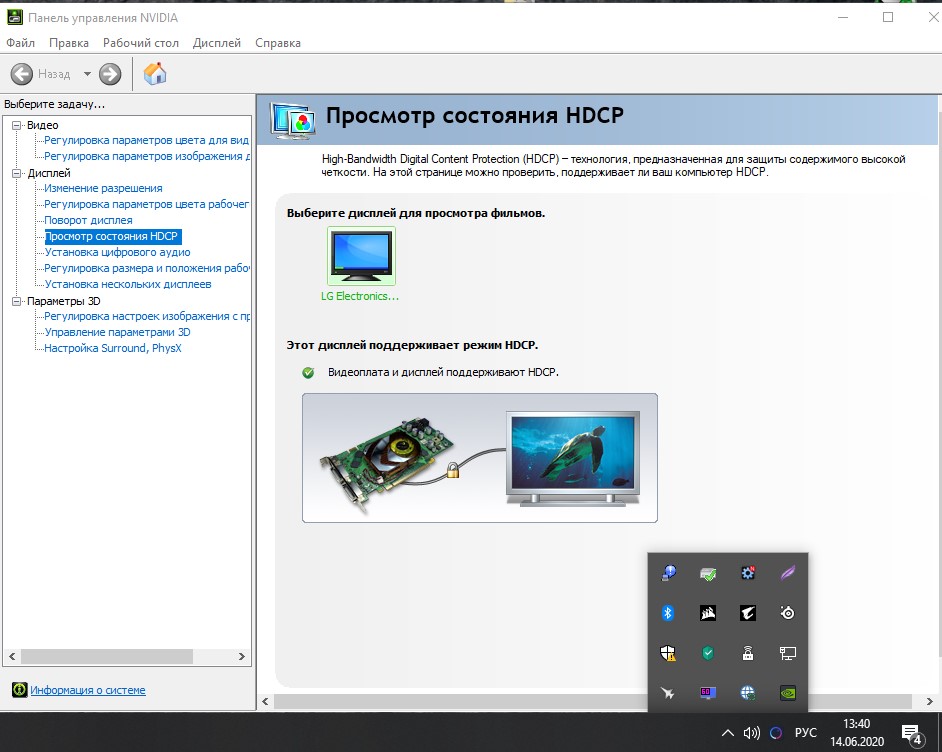Open the Рабочий стол menu
This screenshot has height=752, width=942.
[x=141, y=43]
